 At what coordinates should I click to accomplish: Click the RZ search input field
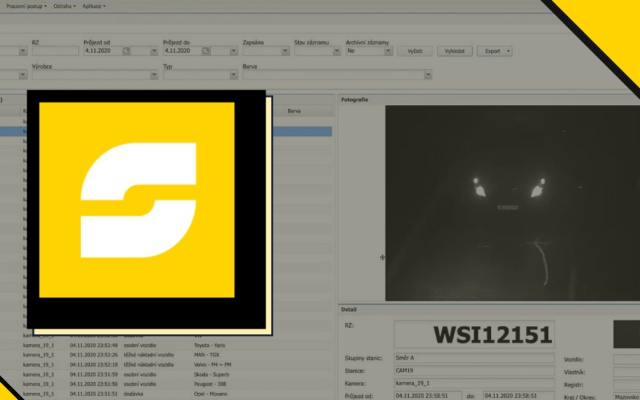55,51
